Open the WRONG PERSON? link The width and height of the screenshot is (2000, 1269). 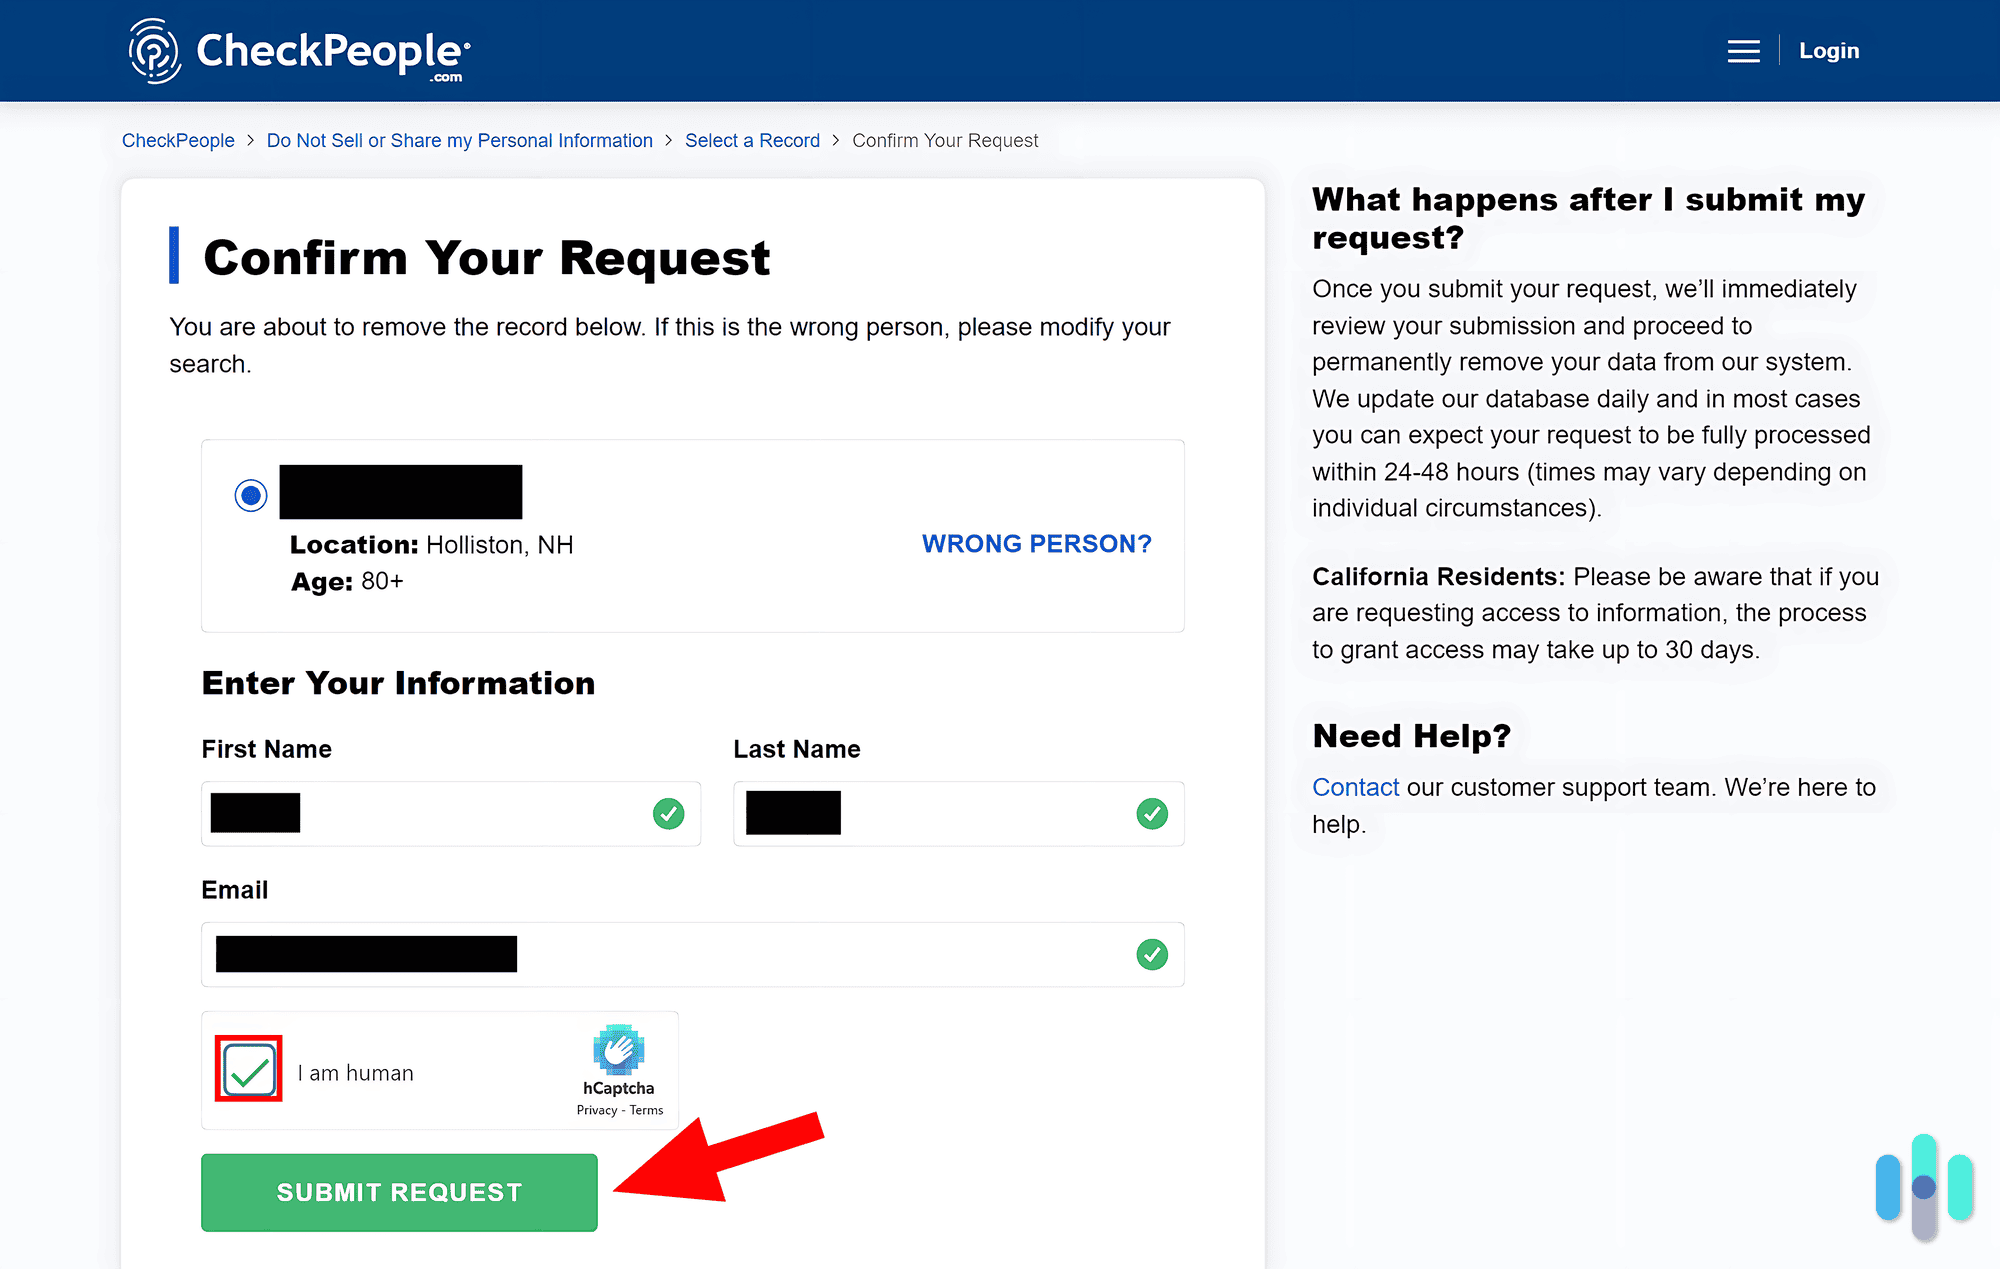(x=1036, y=543)
